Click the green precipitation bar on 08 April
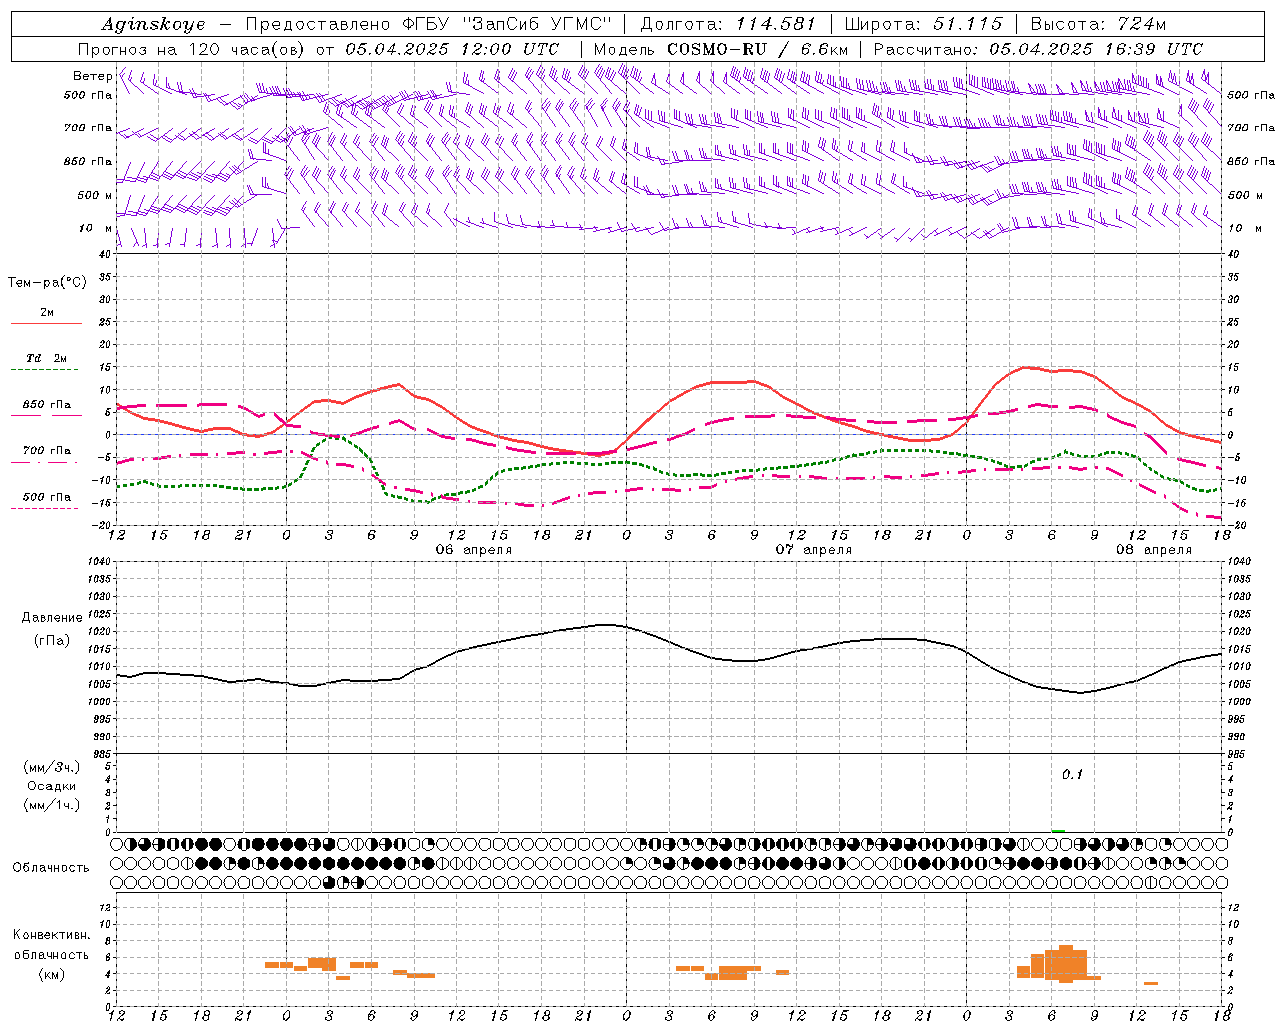 click(1058, 830)
